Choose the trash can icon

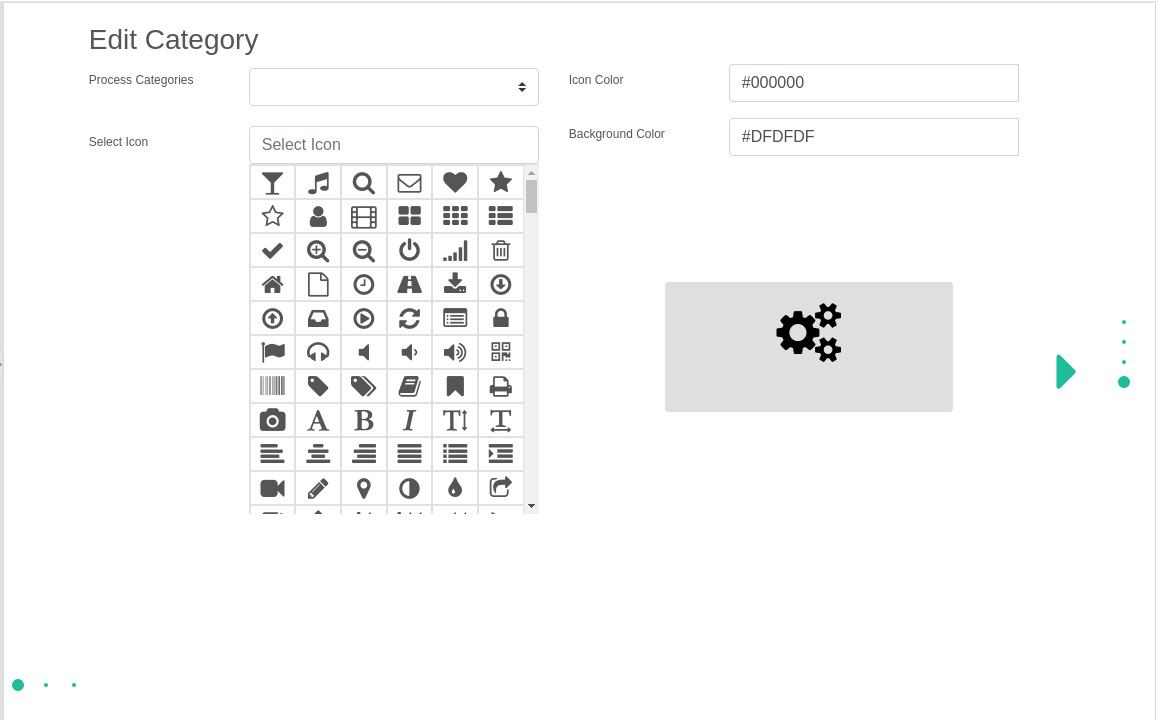click(x=501, y=250)
